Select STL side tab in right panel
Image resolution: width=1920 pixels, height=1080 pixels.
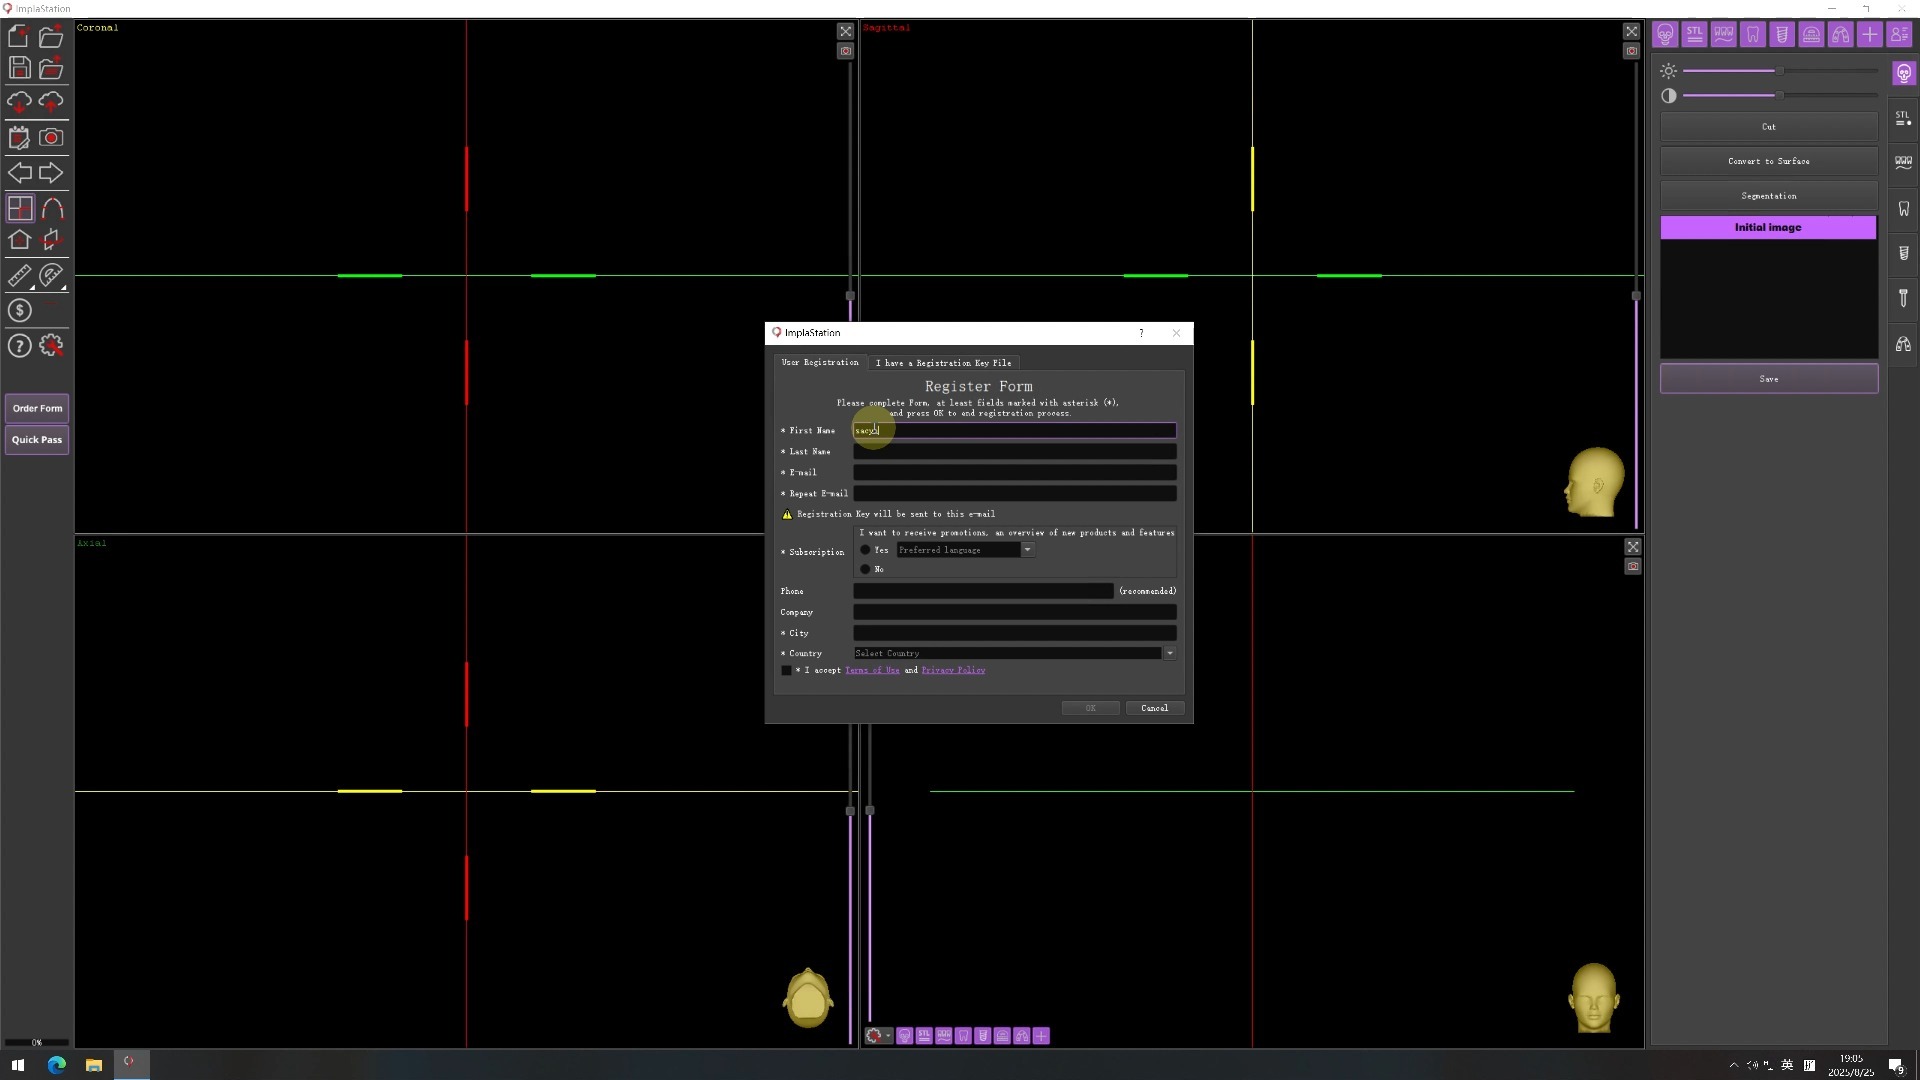coord(1903,118)
